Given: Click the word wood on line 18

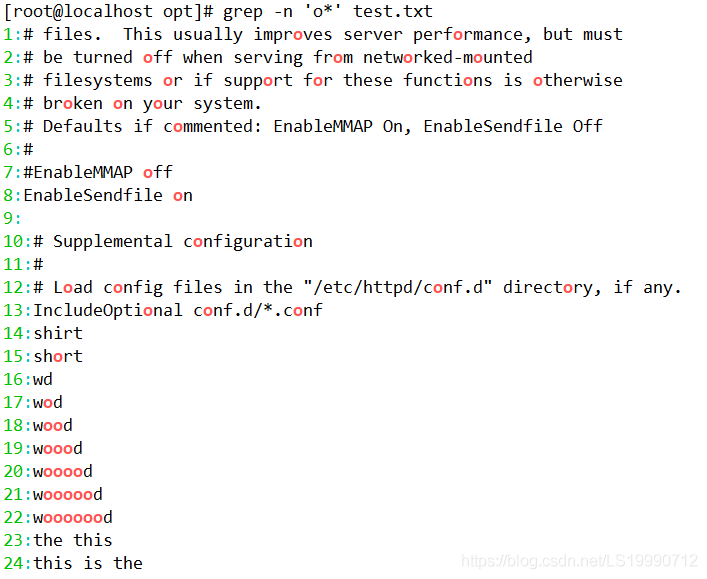Looking at the screenshot, I should click(x=53, y=425).
